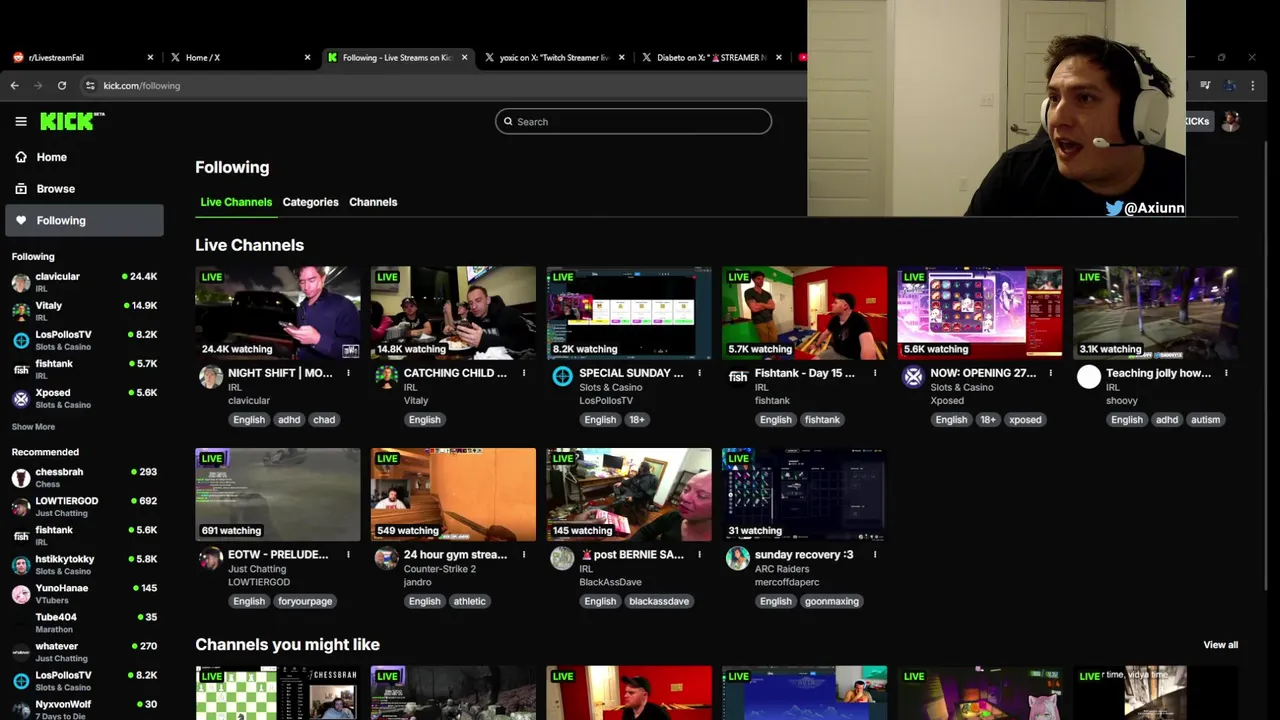Viewport: 1280px width, 720px height.
Task: Open the hamburger menu beside the Kick logo
Action: (x=21, y=121)
